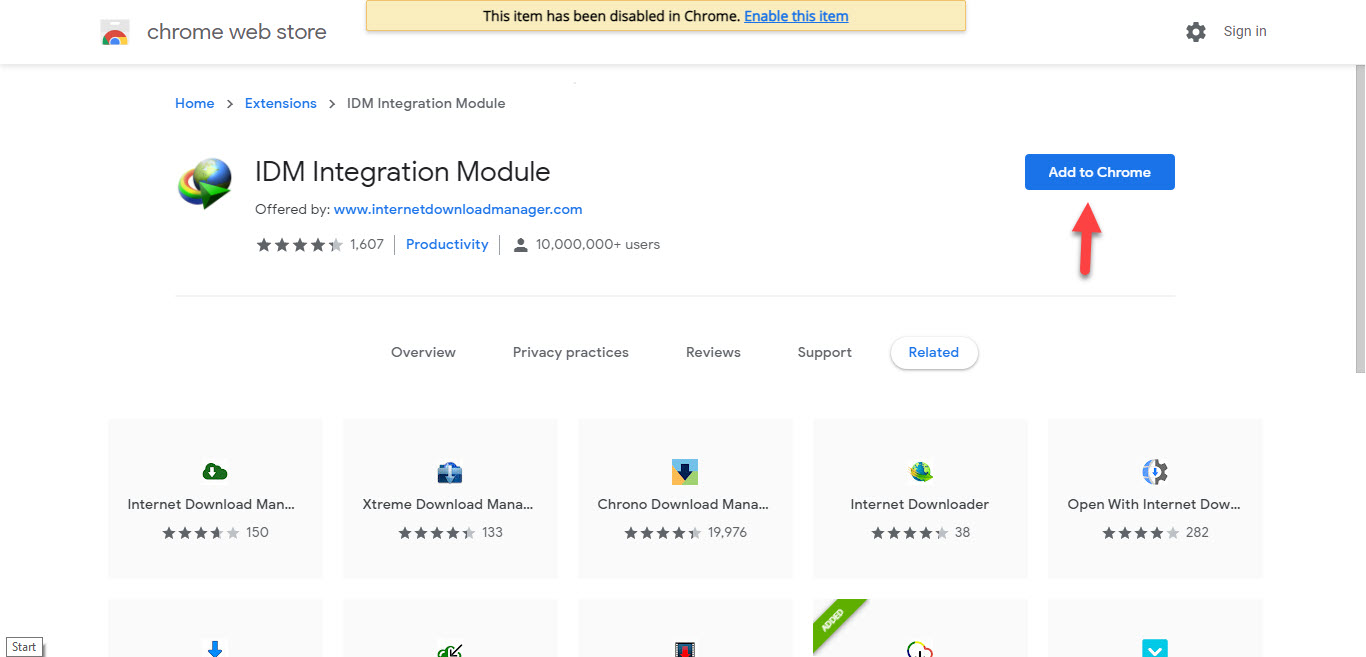1366x657 pixels.
Task: Switch to the Privacy practices tab
Action: pyautogui.click(x=570, y=353)
